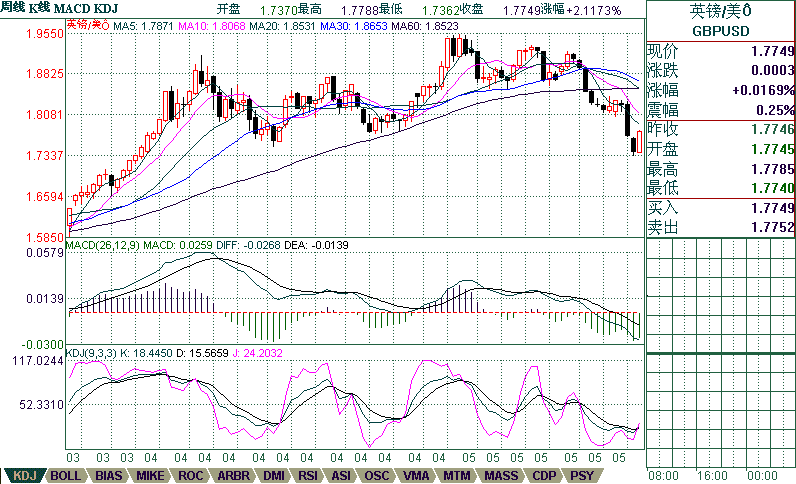Click the 最低 1.7740 quote row
This screenshot has height=484, width=796.
(721, 188)
